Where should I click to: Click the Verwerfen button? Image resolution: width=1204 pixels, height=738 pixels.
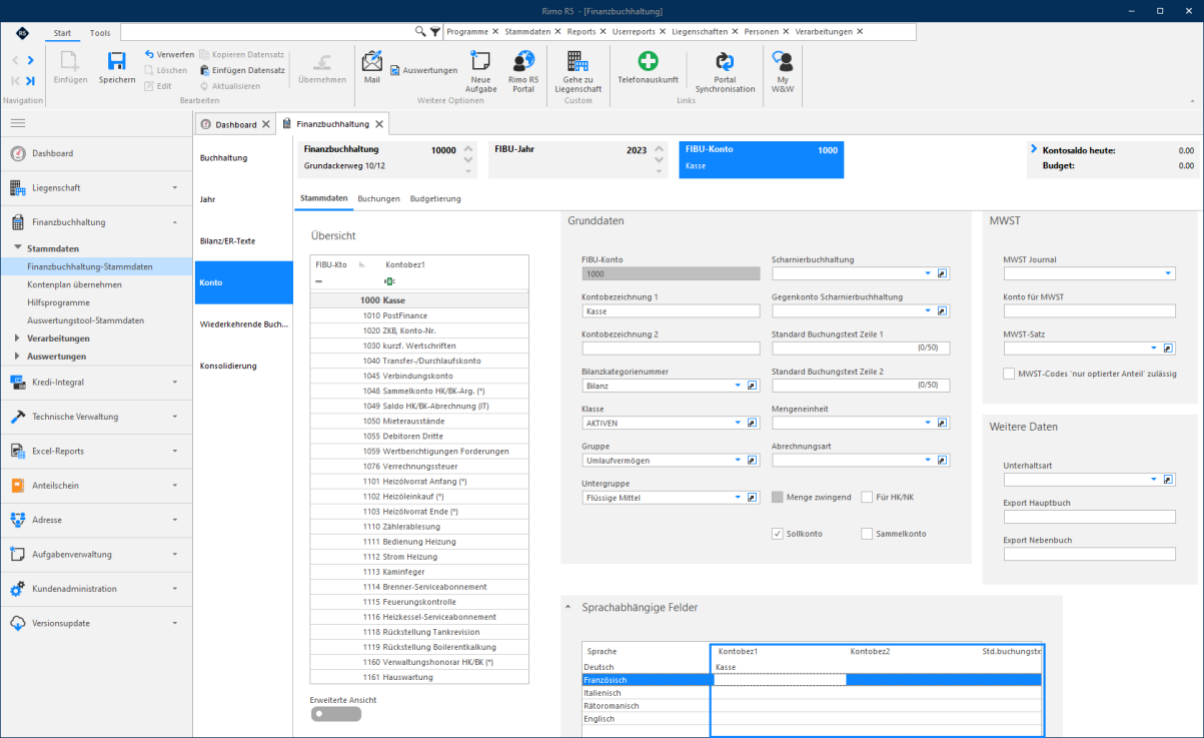point(169,55)
